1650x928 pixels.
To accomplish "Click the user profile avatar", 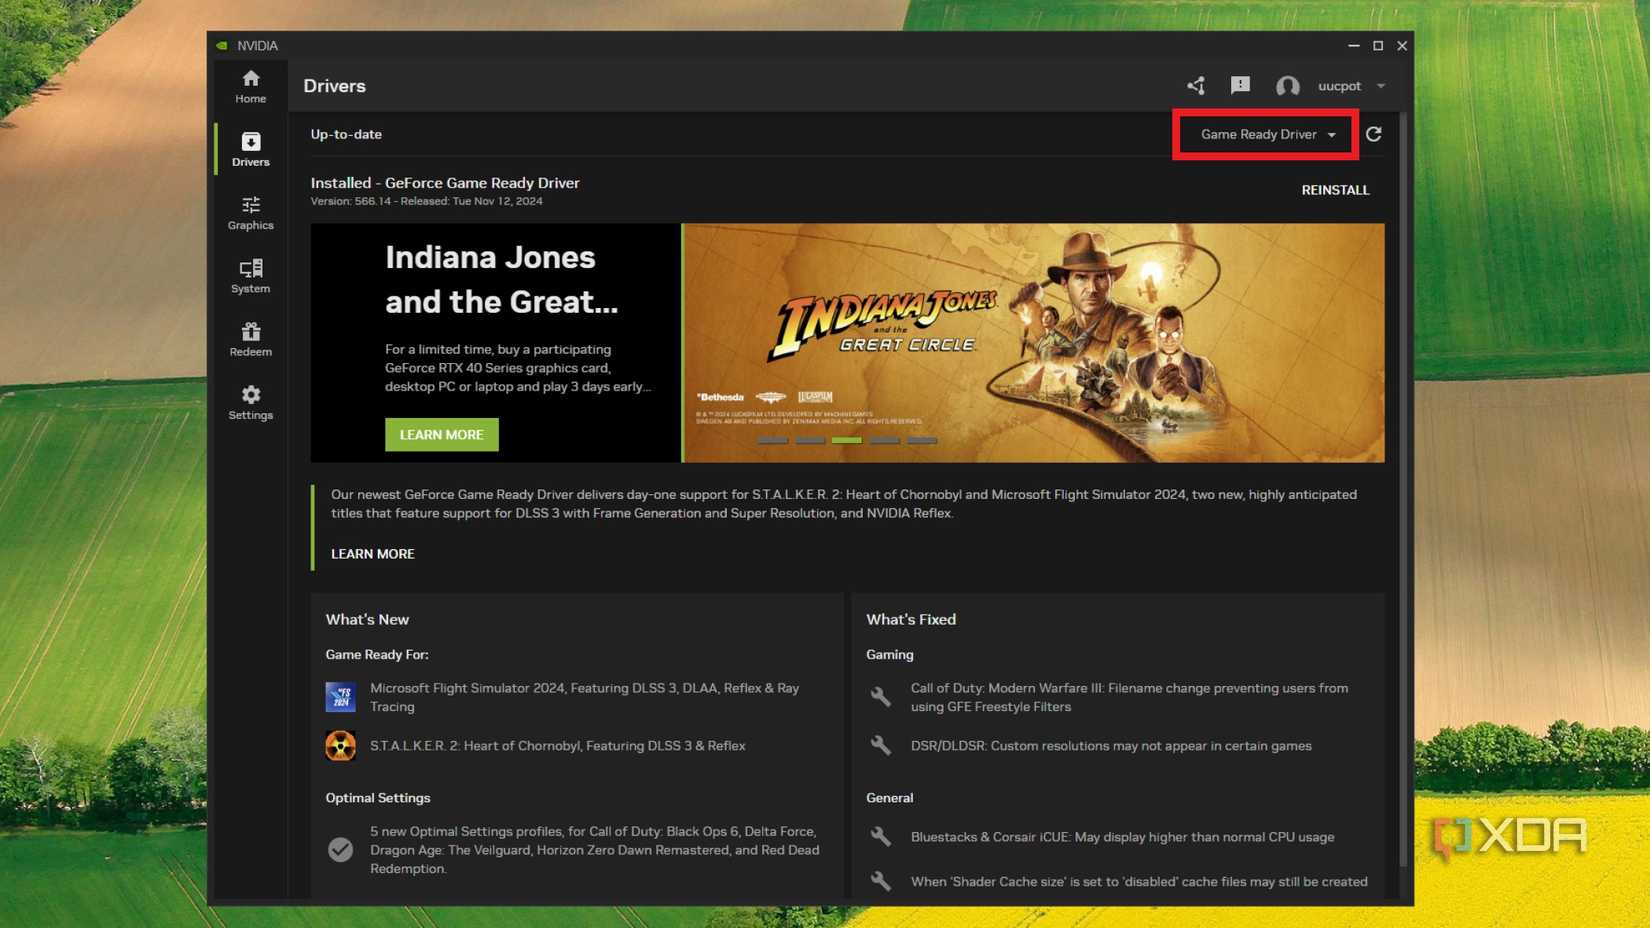I will click(1287, 86).
